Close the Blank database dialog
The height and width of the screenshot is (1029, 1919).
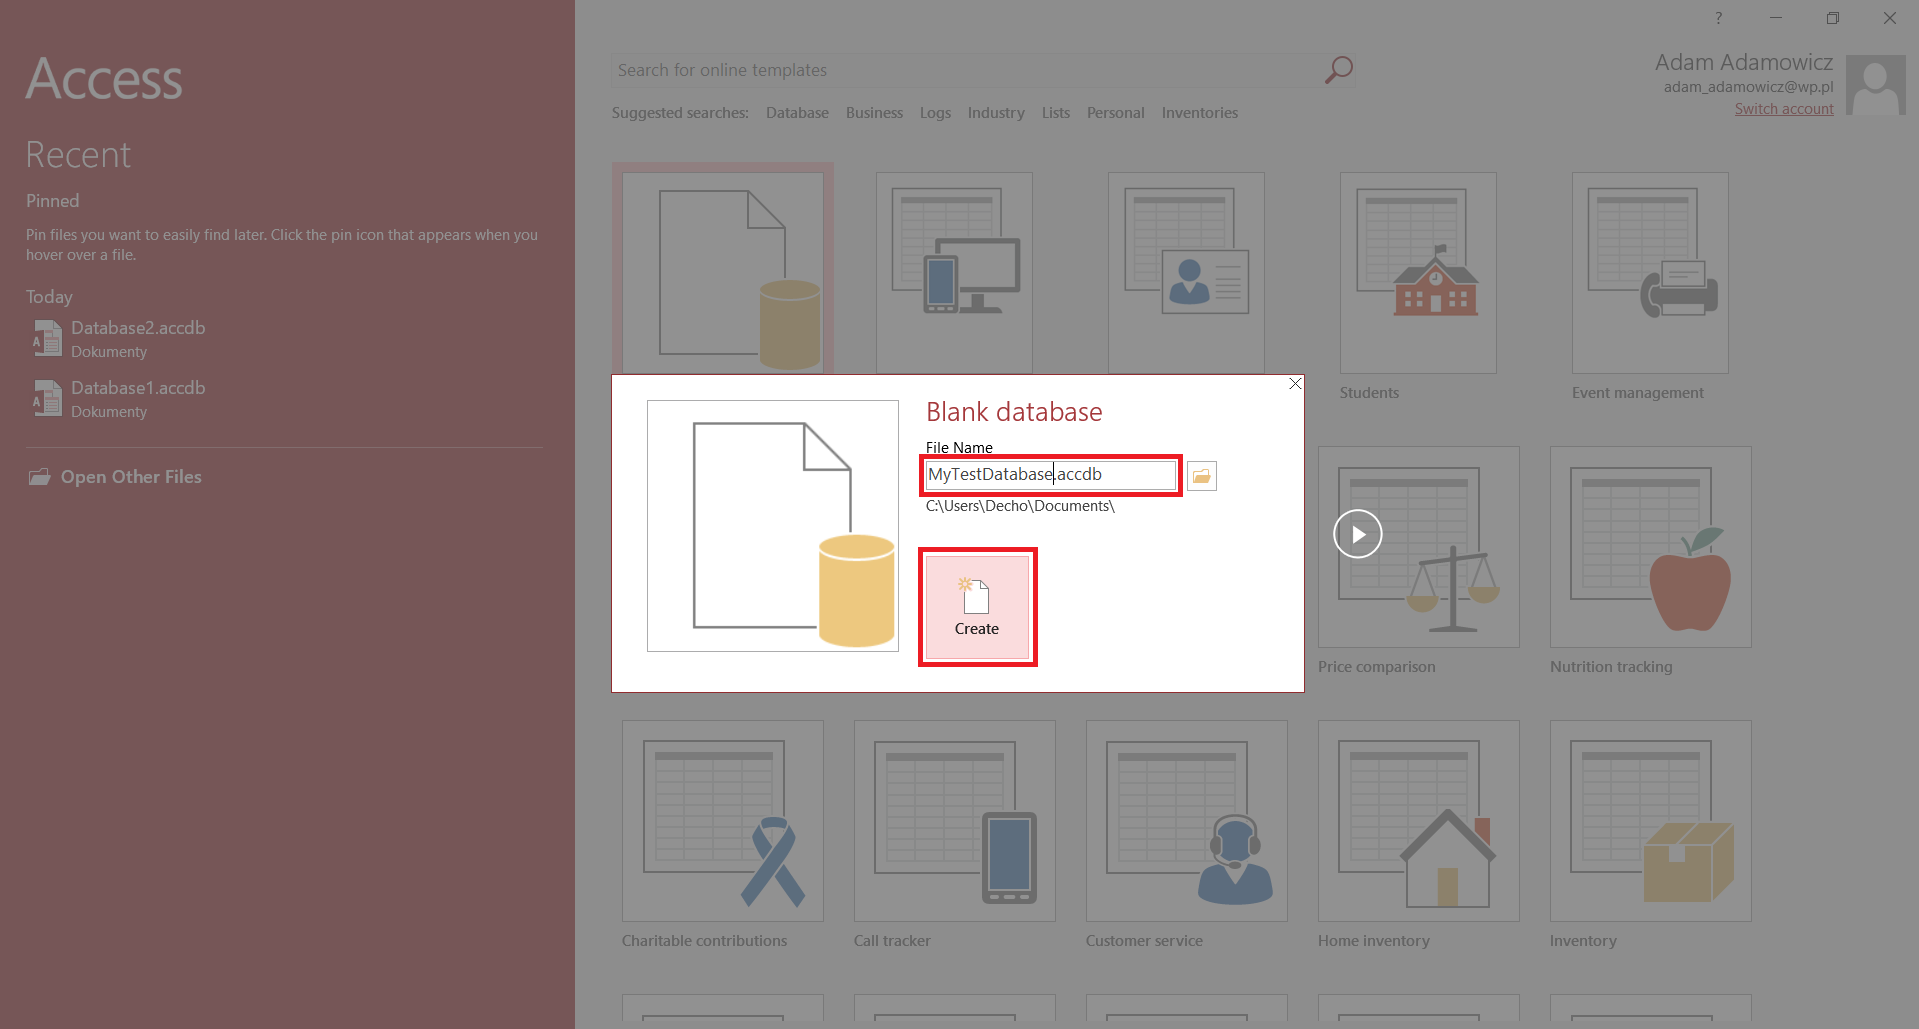(x=1295, y=384)
